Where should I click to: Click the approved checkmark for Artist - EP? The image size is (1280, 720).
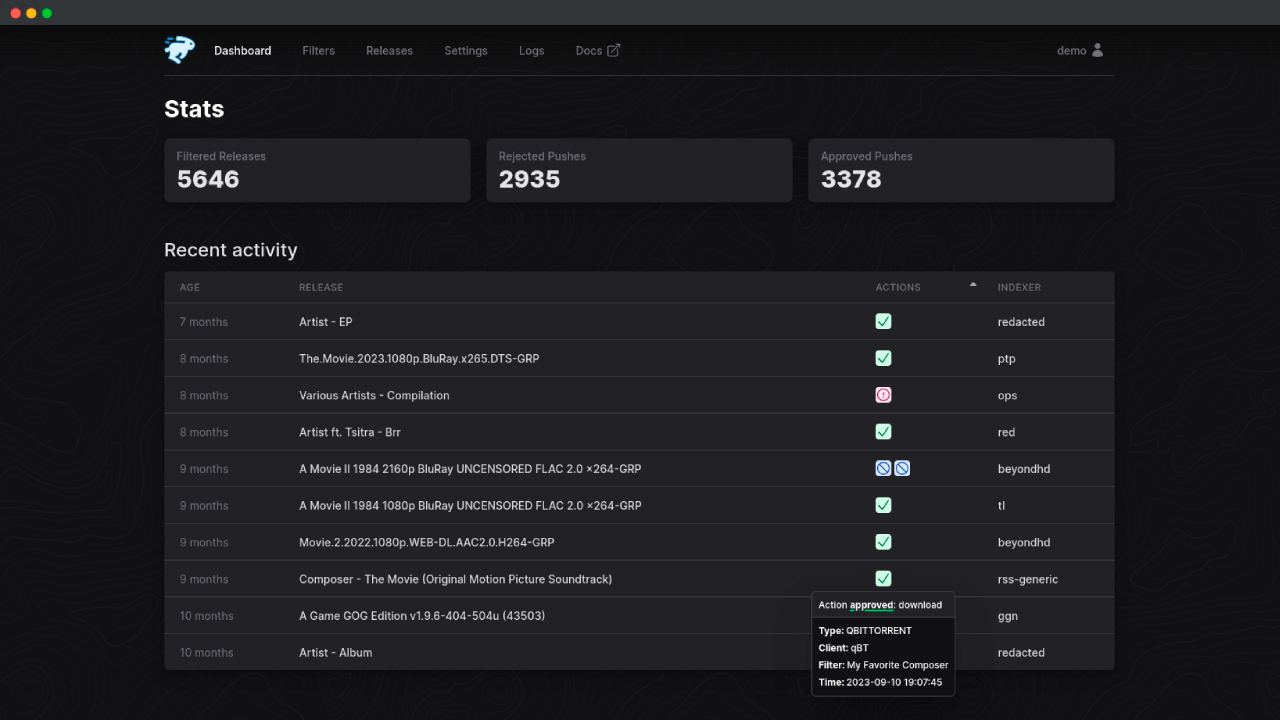(x=883, y=322)
